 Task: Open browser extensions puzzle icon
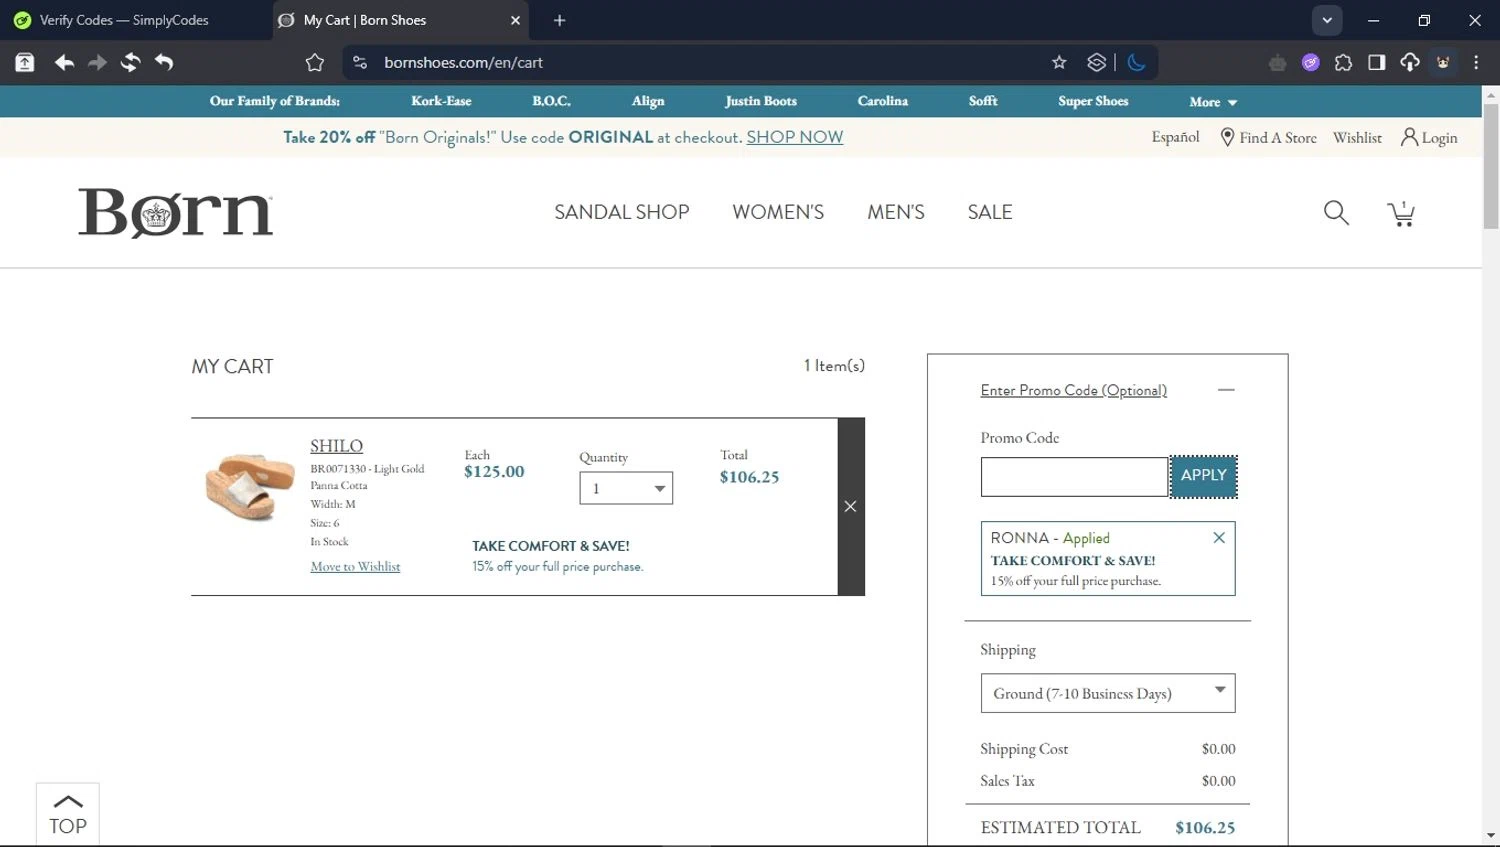coord(1343,63)
